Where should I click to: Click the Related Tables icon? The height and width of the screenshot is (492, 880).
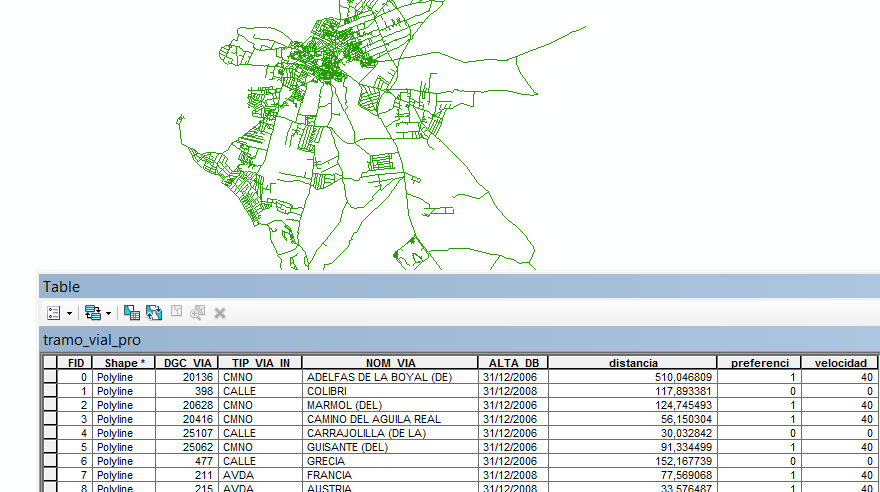(92, 313)
